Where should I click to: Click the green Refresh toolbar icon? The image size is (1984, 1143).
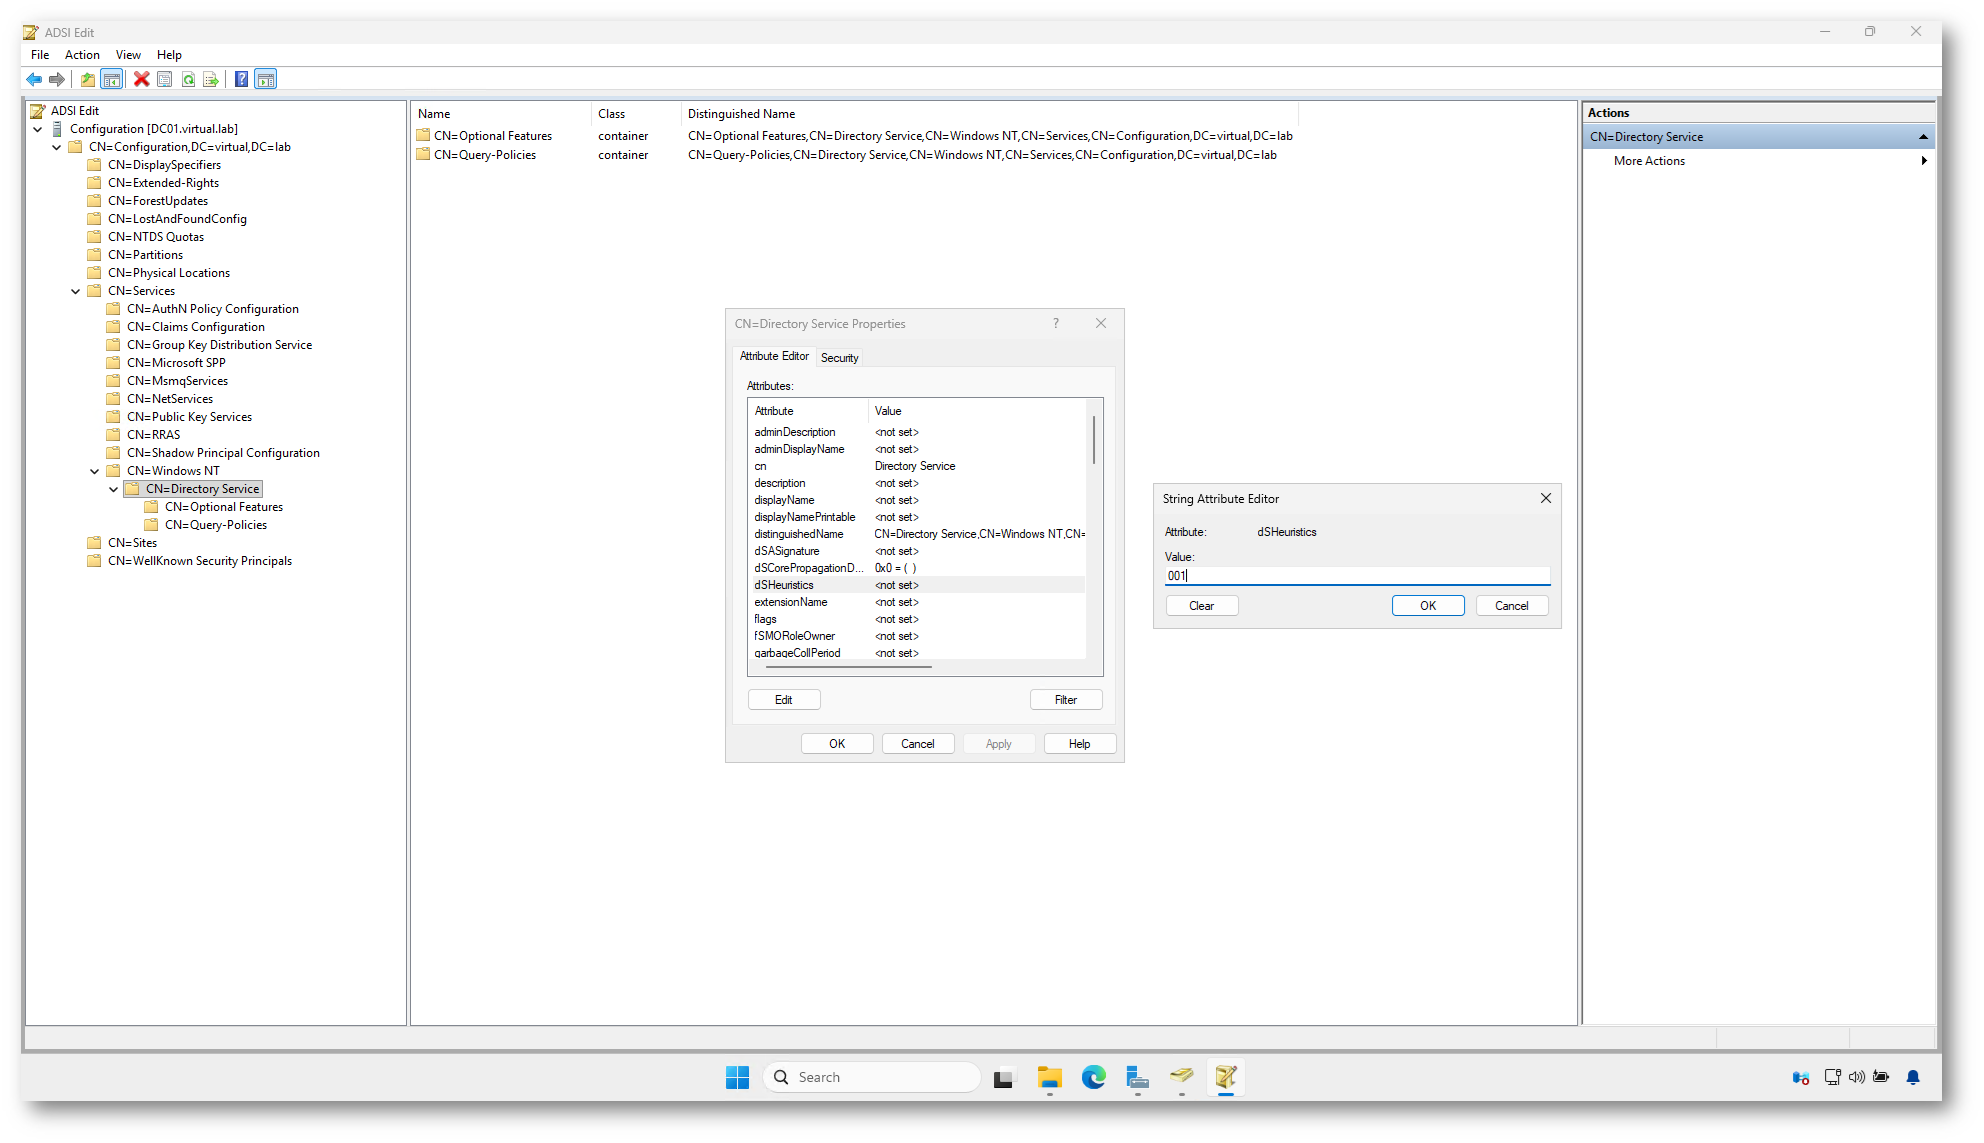[x=188, y=80]
